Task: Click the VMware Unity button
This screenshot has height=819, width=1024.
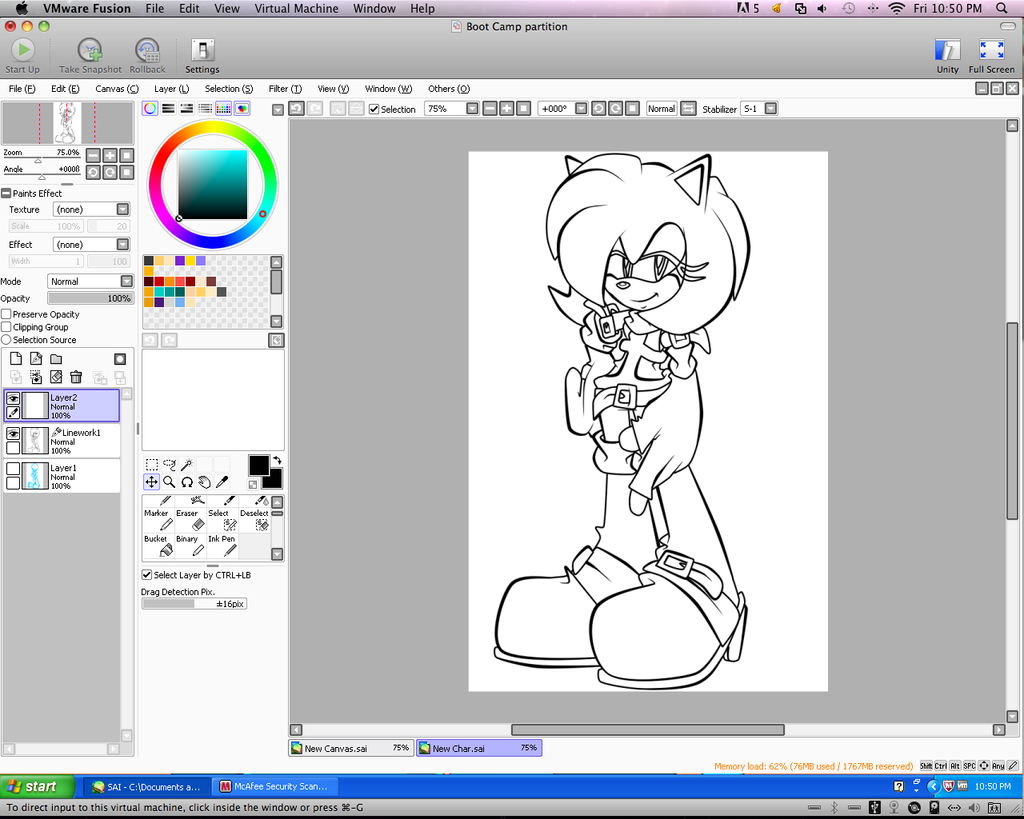Action: pos(947,56)
